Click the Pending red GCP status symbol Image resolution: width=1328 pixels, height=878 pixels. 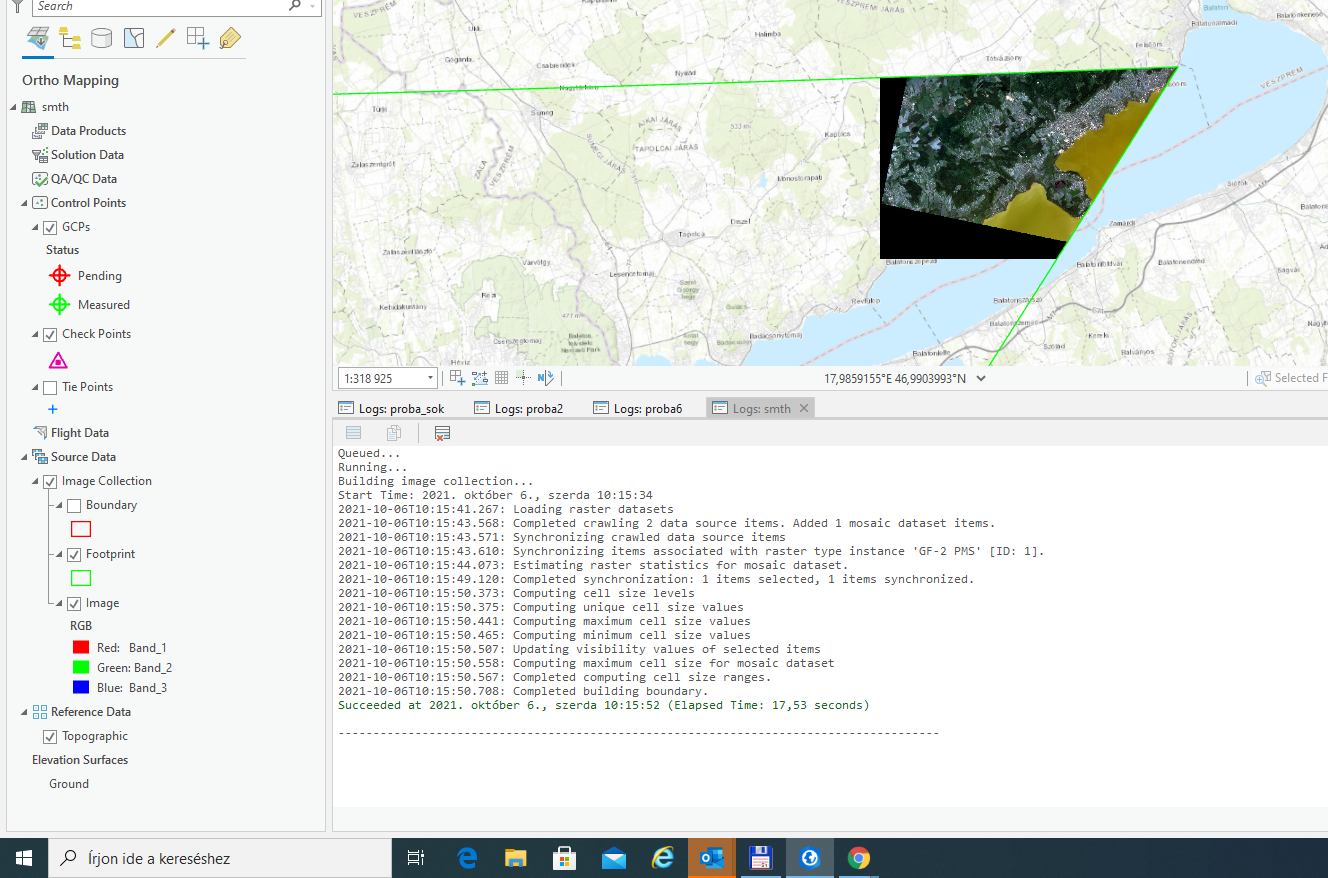(60, 276)
